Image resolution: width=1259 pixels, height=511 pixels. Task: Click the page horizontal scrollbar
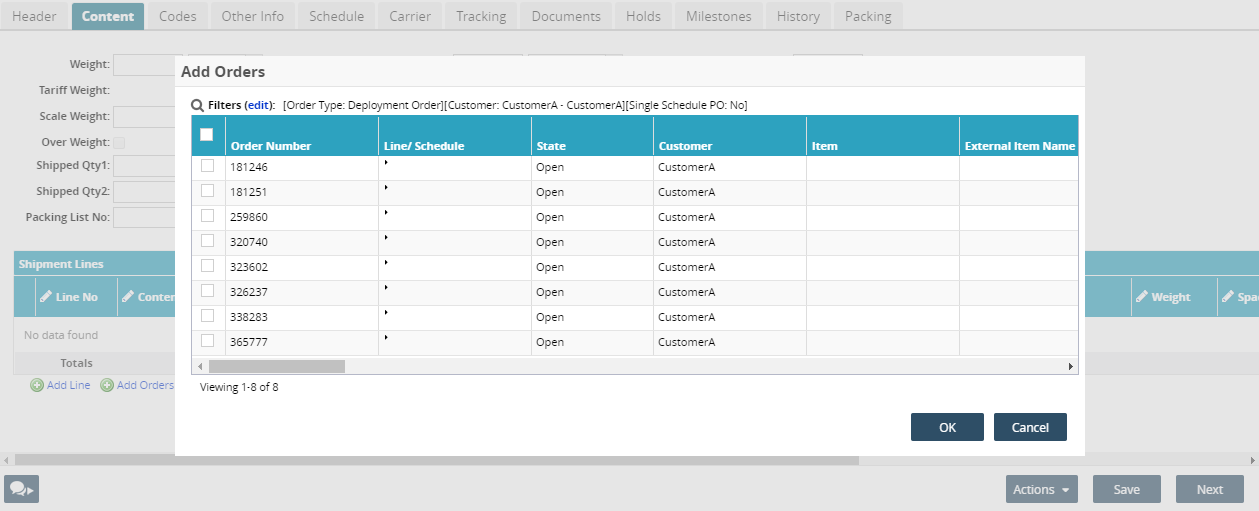(x=437, y=460)
